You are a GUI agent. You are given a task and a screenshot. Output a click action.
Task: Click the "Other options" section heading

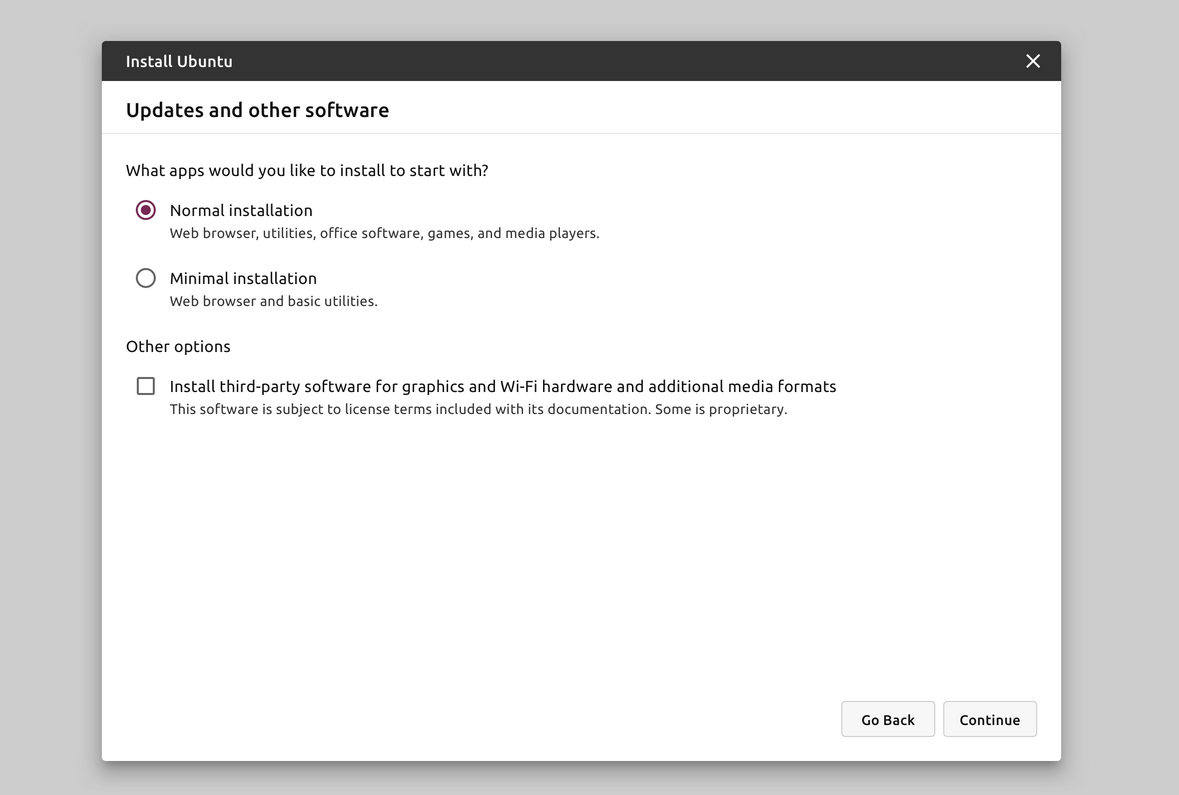[178, 346]
